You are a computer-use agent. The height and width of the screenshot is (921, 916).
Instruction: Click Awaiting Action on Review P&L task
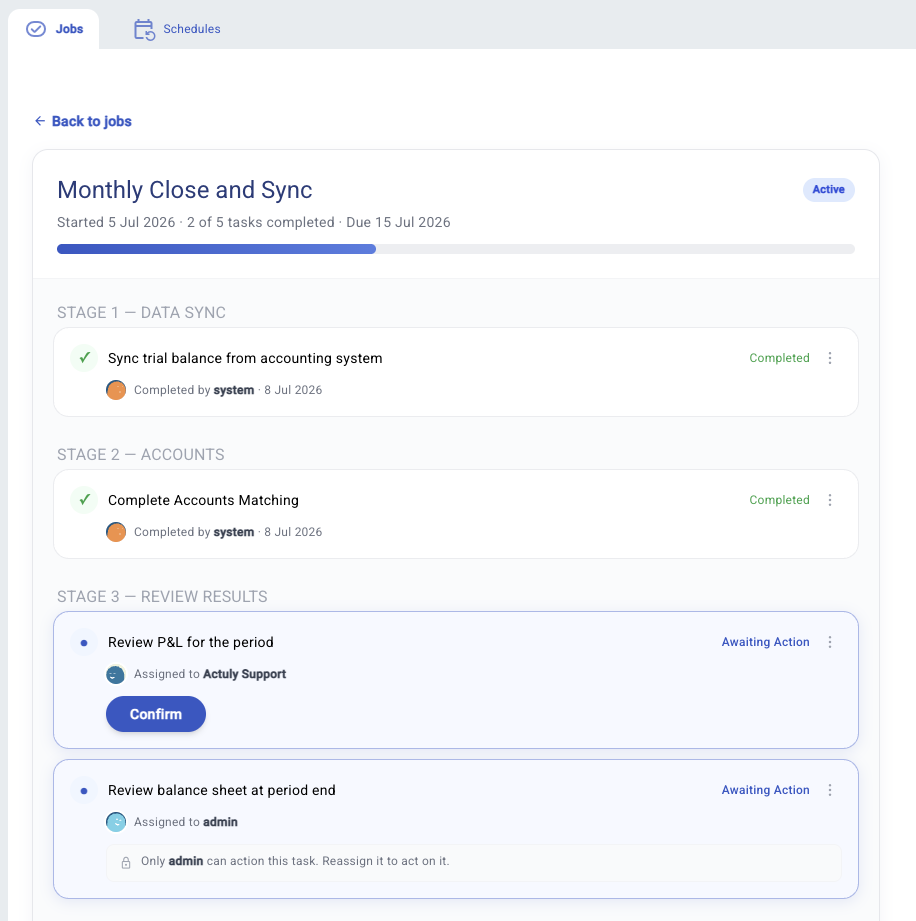pos(766,642)
